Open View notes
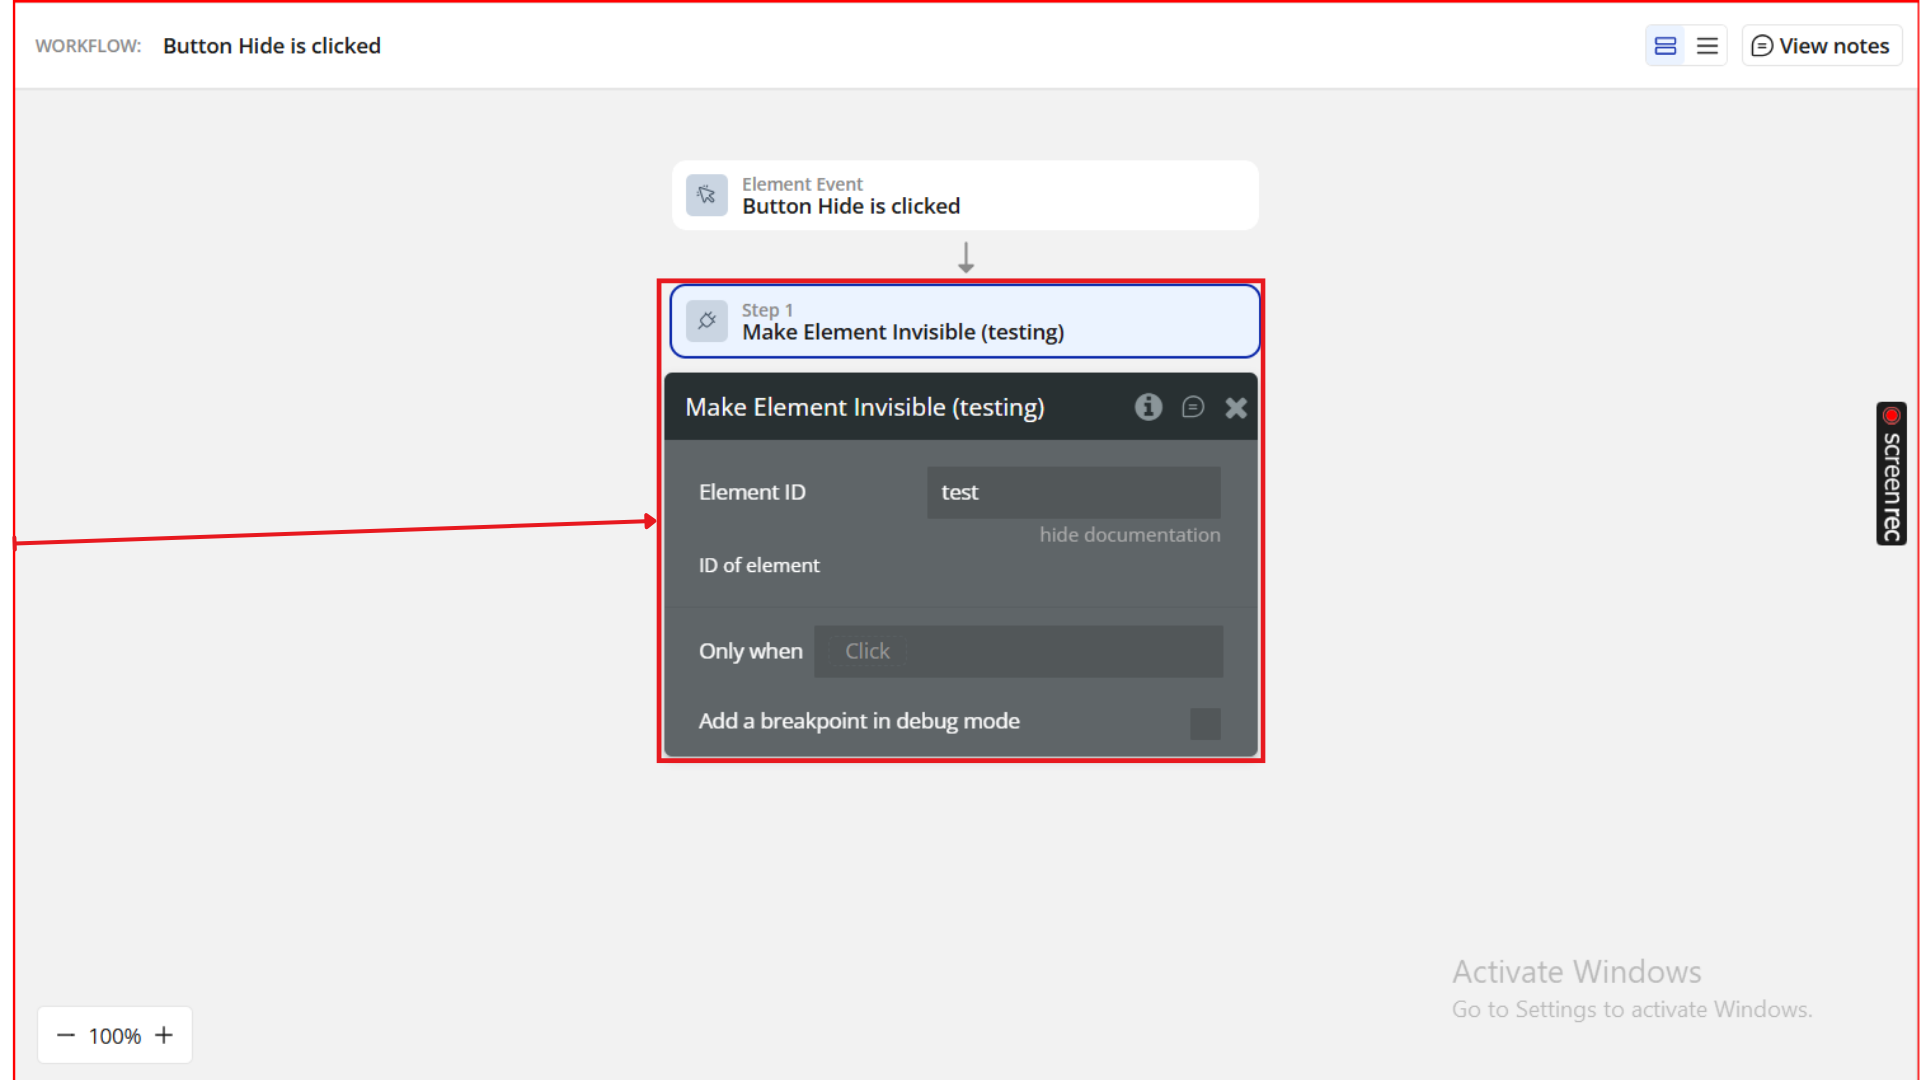 click(x=1821, y=46)
